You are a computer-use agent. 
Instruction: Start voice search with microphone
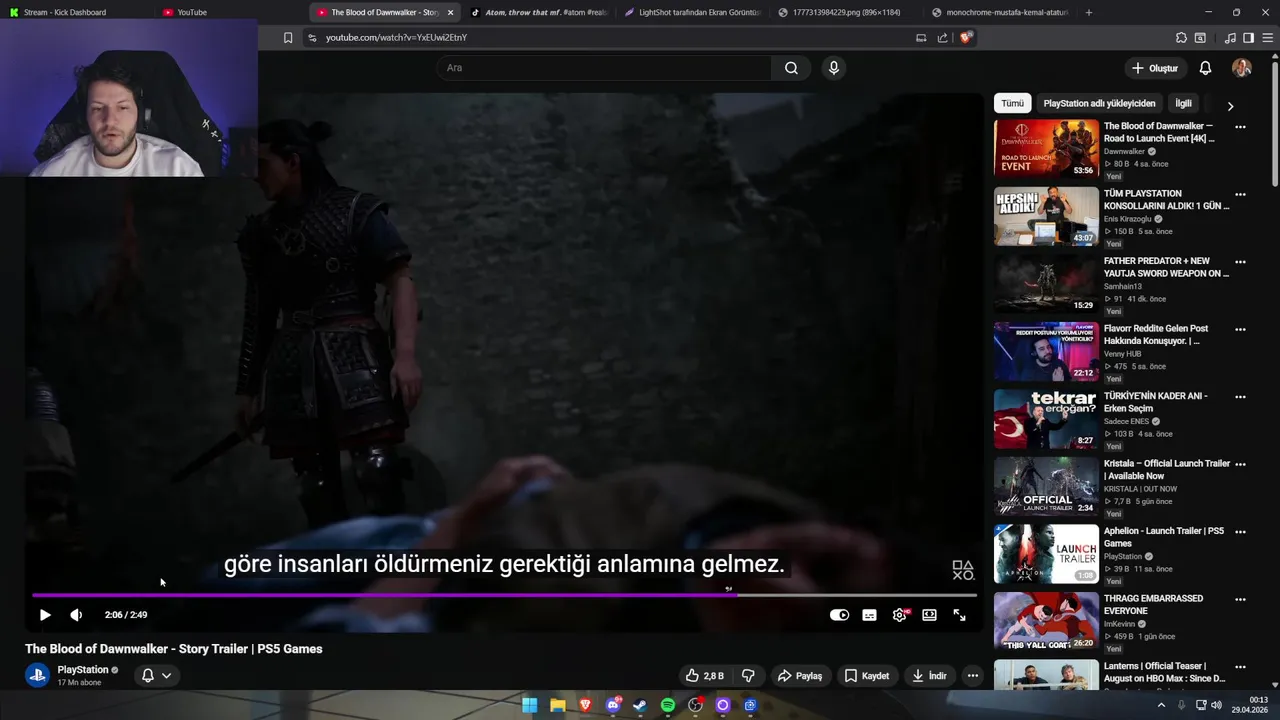(833, 68)
